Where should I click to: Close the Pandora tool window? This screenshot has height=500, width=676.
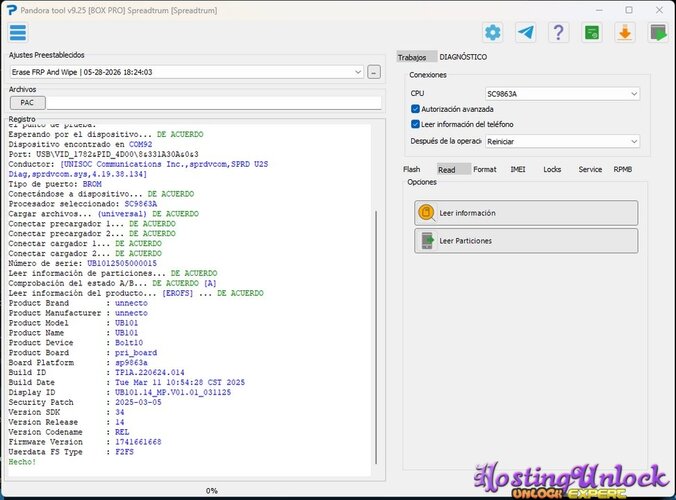click(x=659, y=10)
